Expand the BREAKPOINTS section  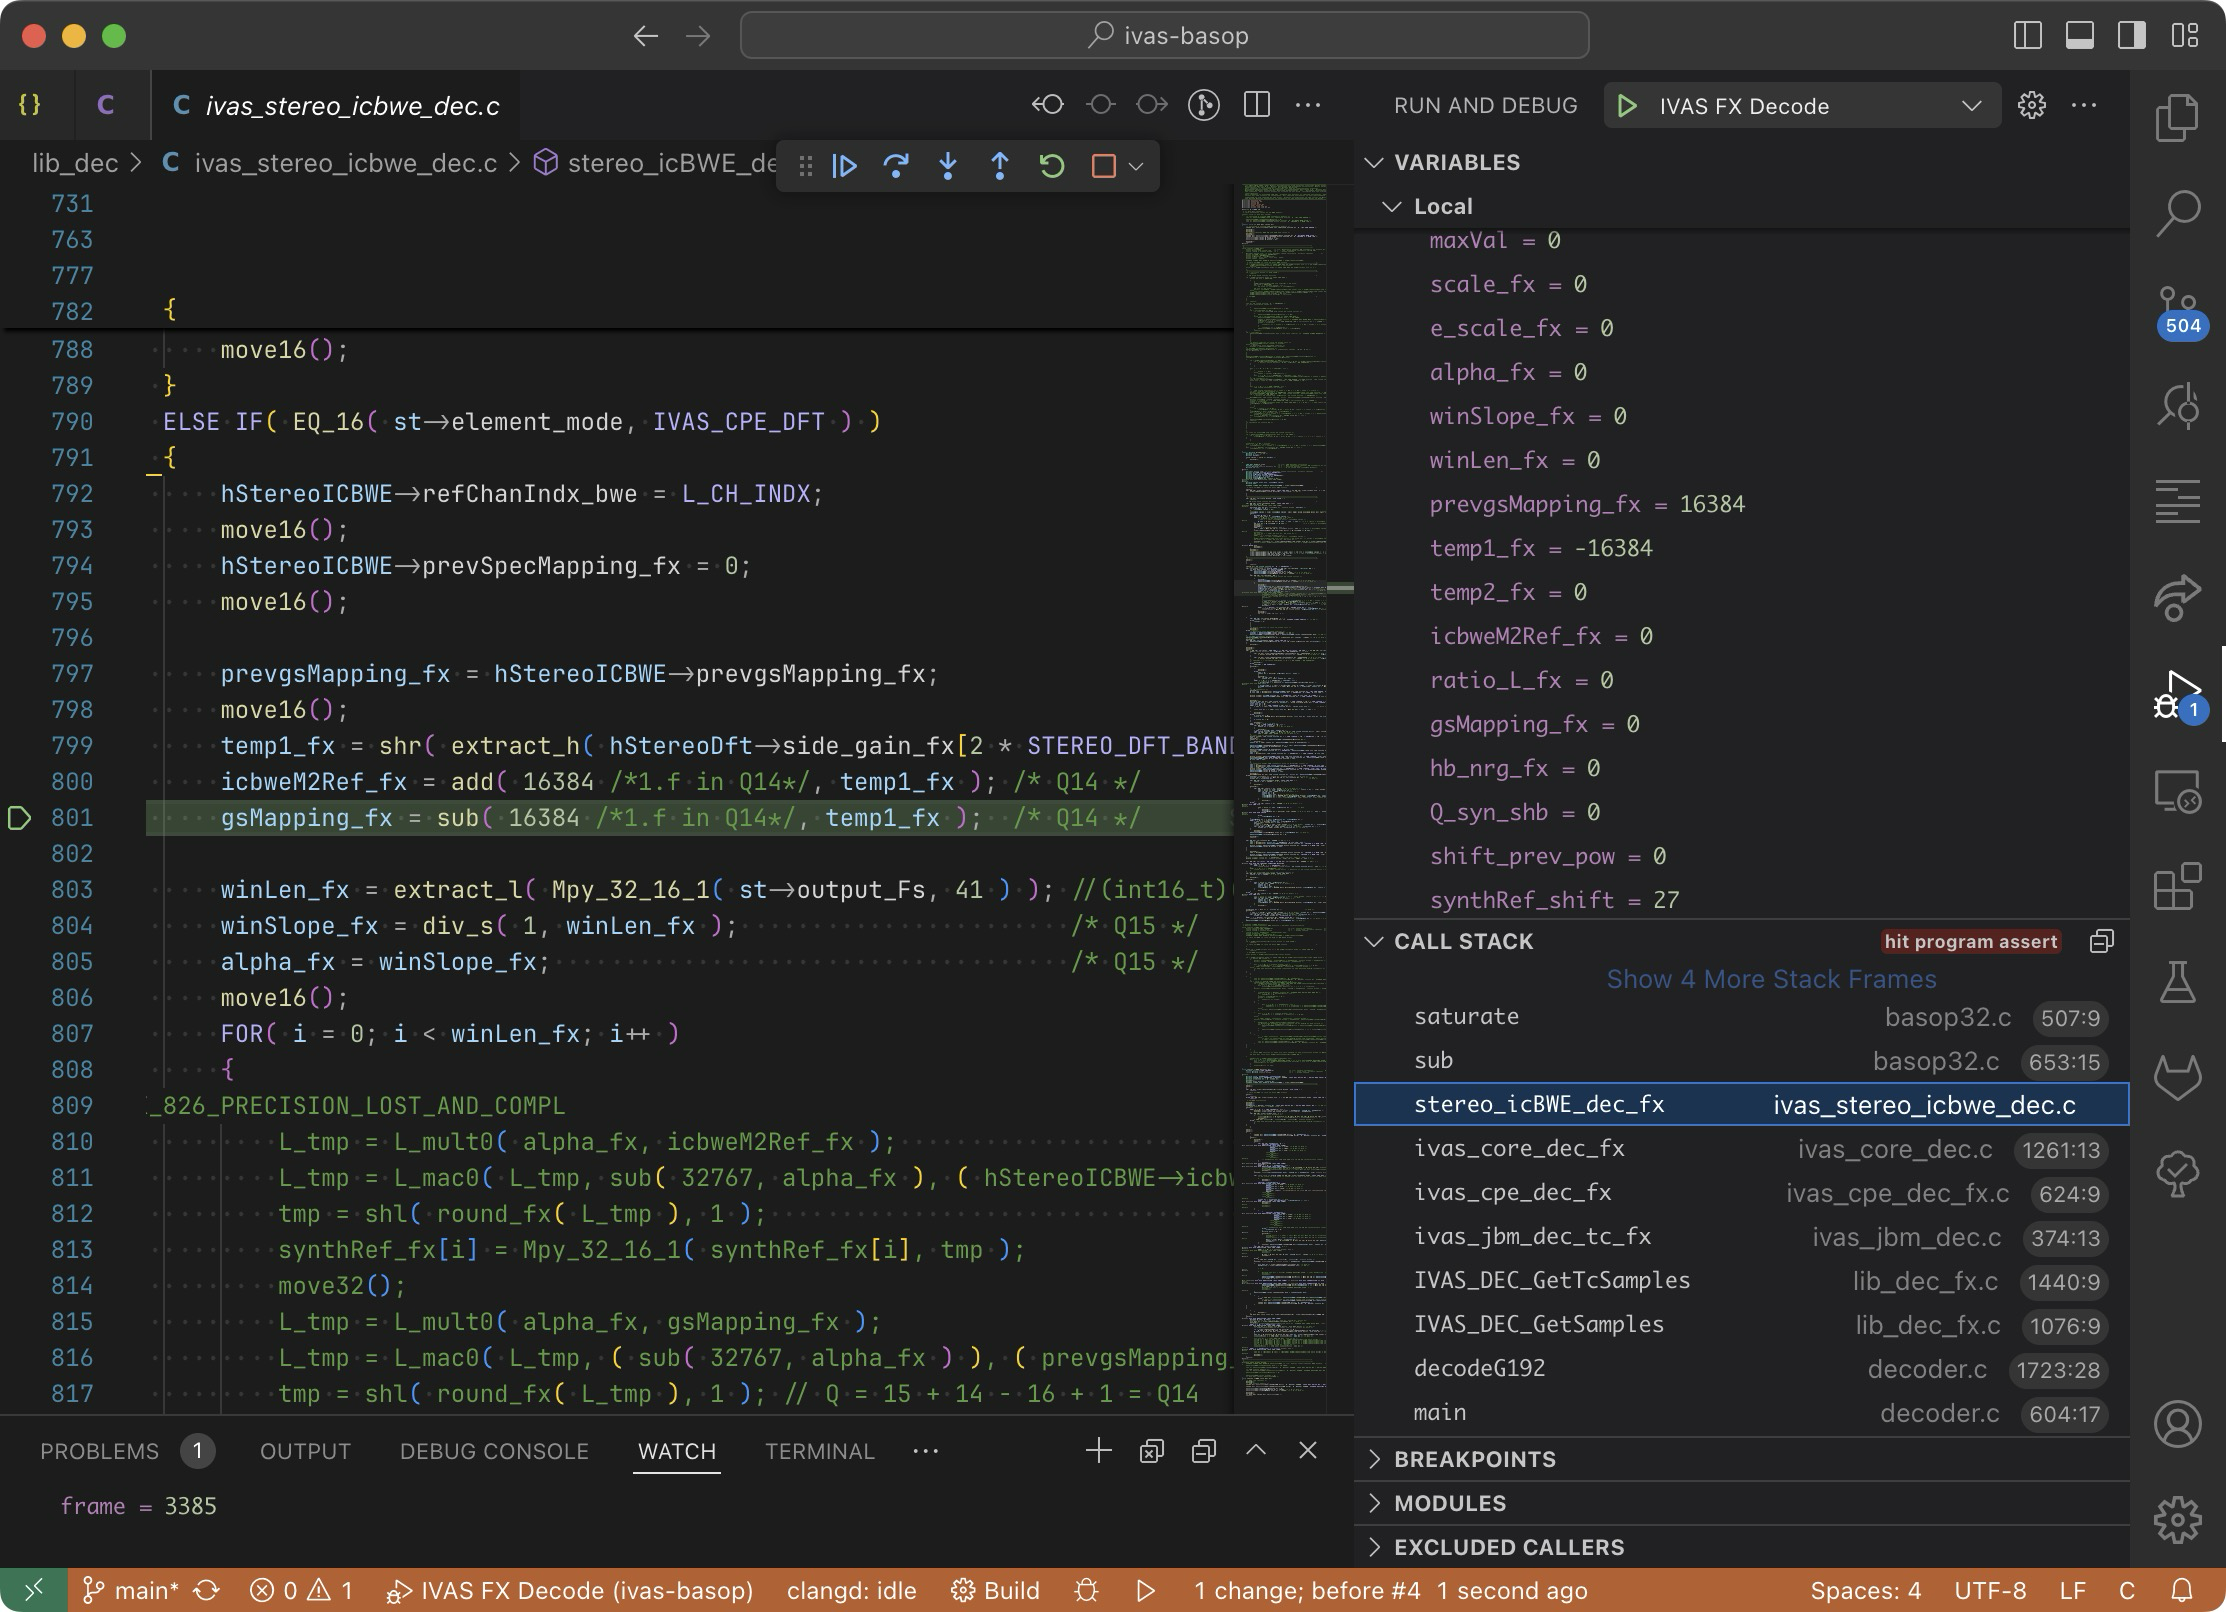point(1474,1459)
